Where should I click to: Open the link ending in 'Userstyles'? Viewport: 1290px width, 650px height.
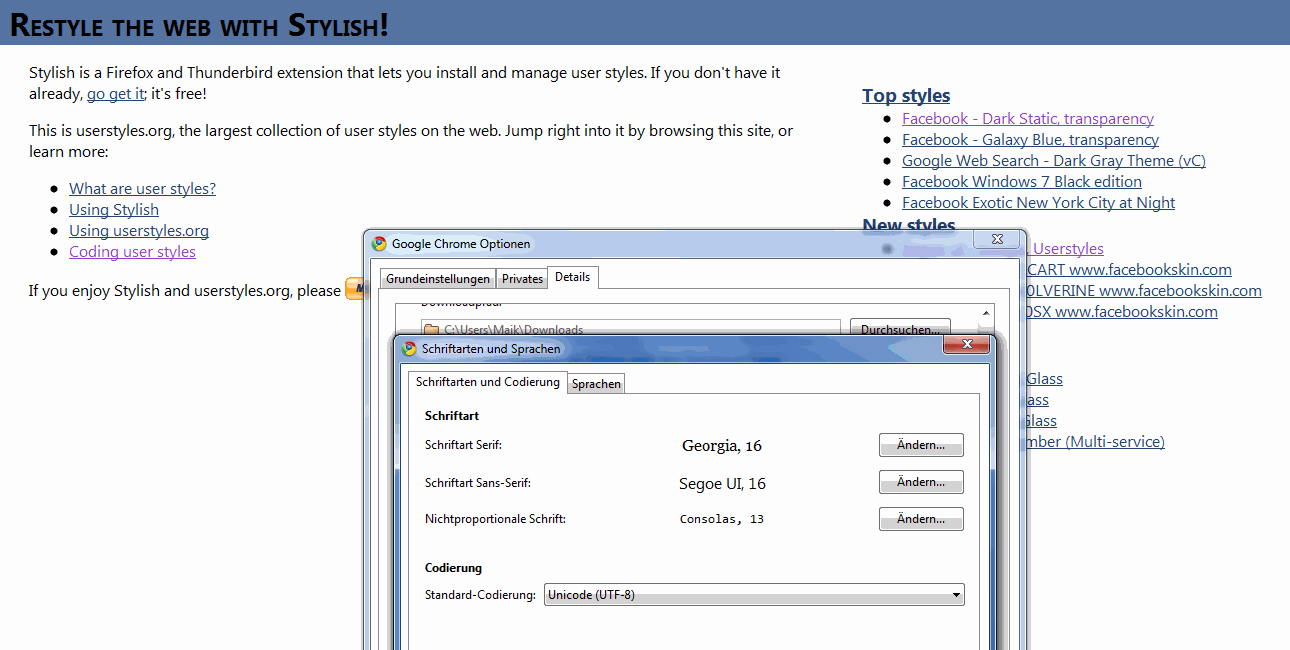(1067, 248)
